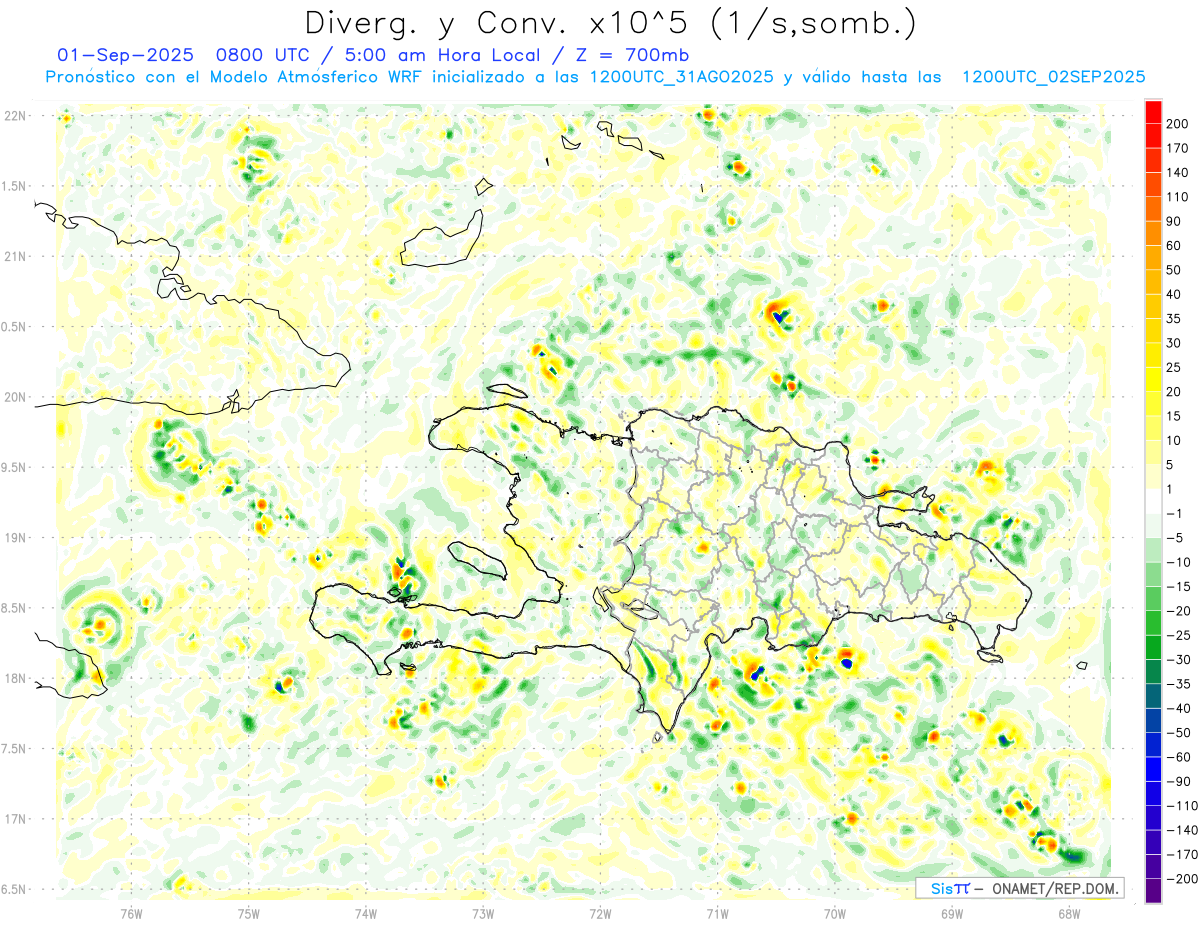
Task: Click the 21N latitude label
Action: tap(15, 256)
